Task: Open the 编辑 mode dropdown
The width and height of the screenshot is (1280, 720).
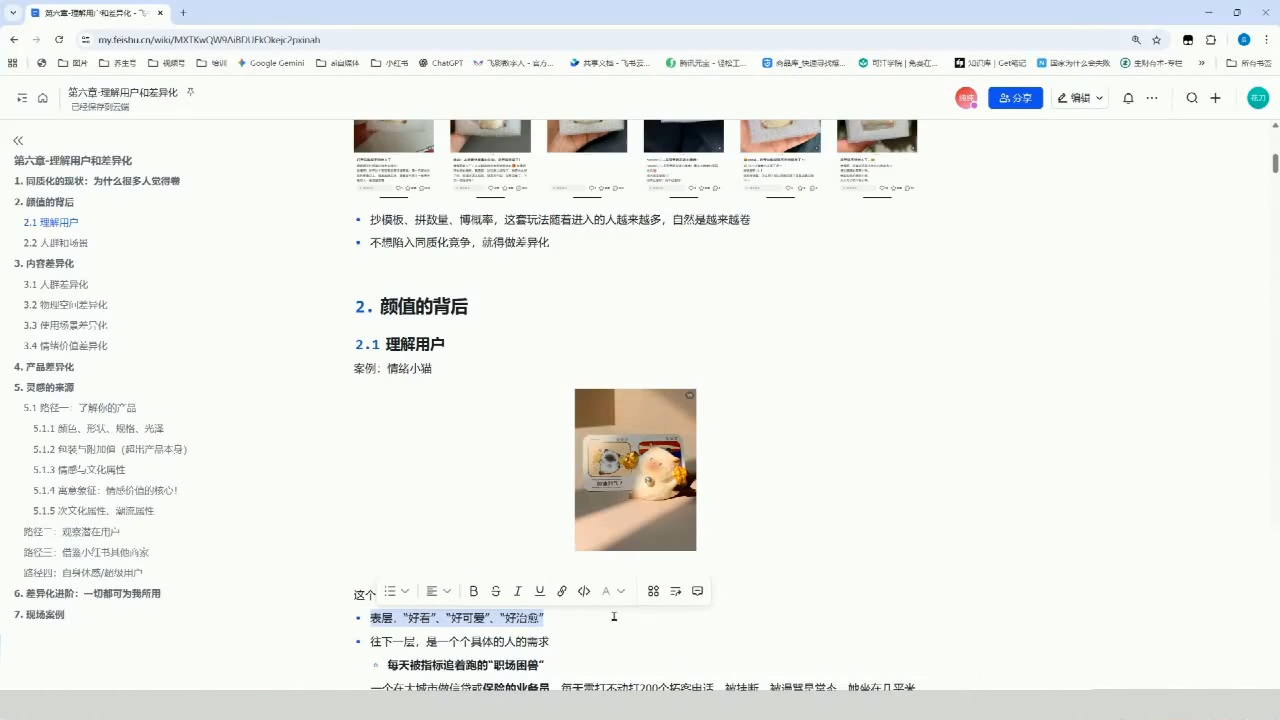Action: [x=1080, y=98]
